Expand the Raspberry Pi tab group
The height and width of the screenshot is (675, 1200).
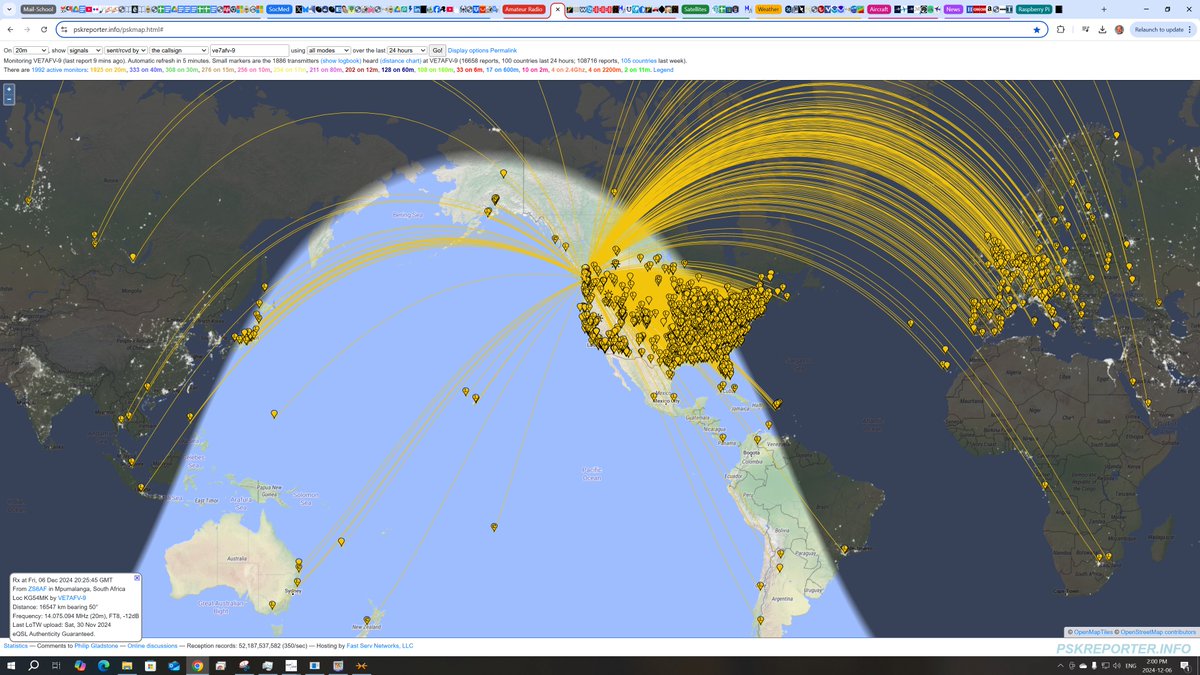1035,9
